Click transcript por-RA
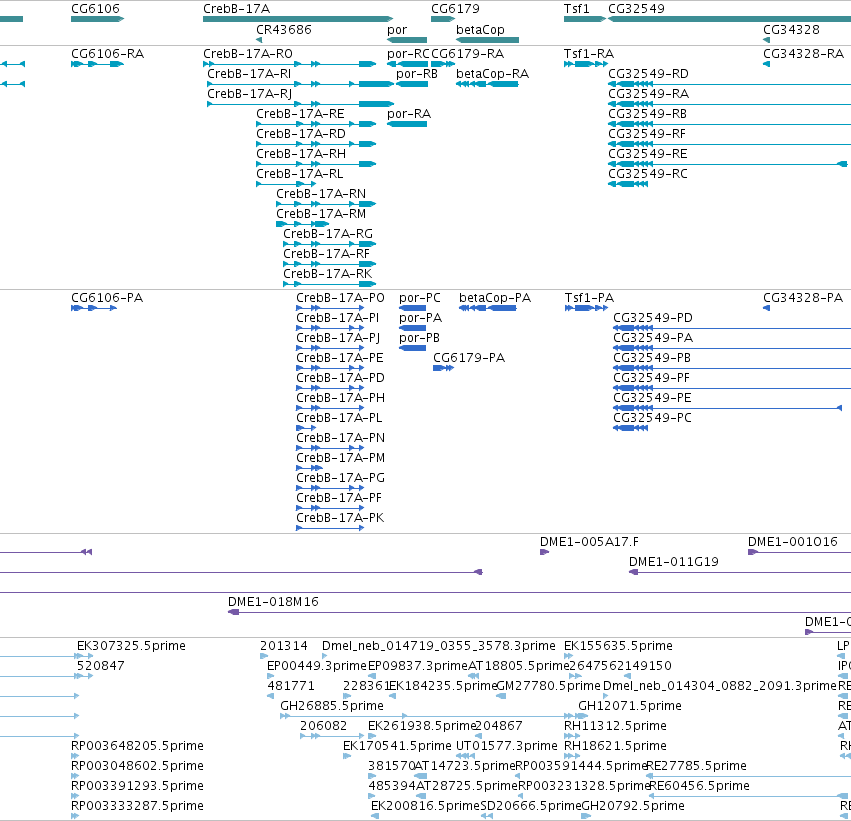Viewport: 851px width, 821px height. [x=407, y=124]
